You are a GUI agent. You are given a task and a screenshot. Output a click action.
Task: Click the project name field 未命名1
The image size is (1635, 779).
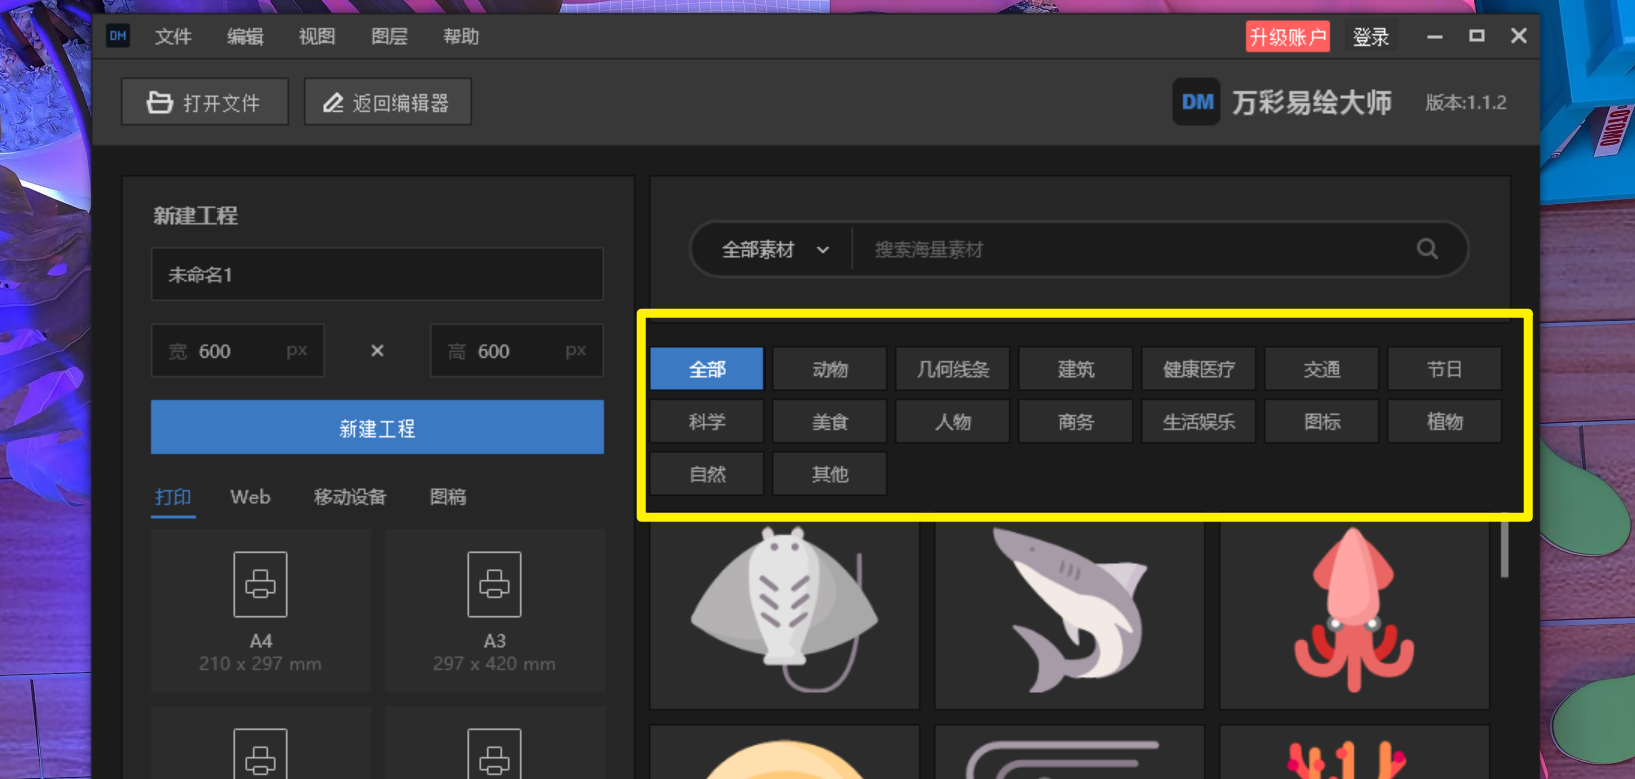tap(377, 274)
